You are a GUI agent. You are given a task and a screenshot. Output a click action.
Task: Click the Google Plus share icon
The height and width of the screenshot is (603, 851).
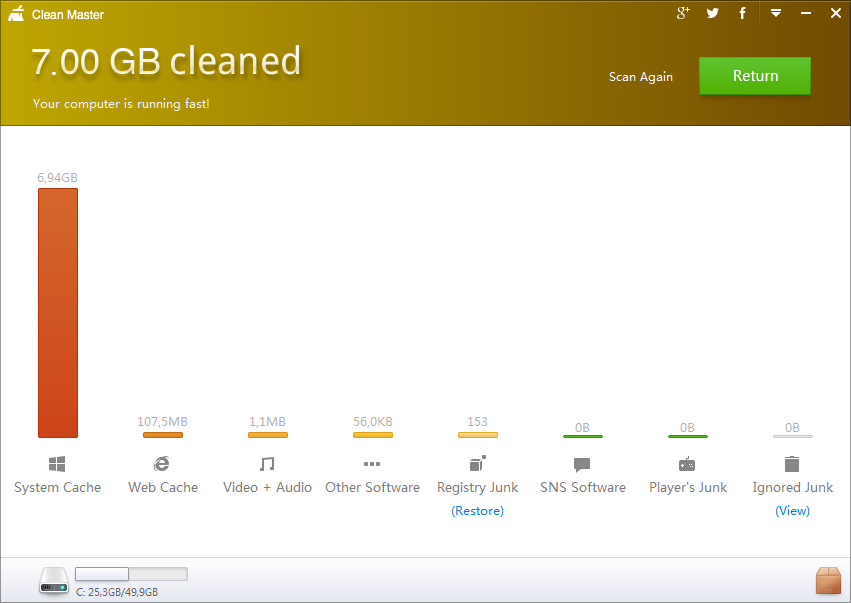coord(683,13)
